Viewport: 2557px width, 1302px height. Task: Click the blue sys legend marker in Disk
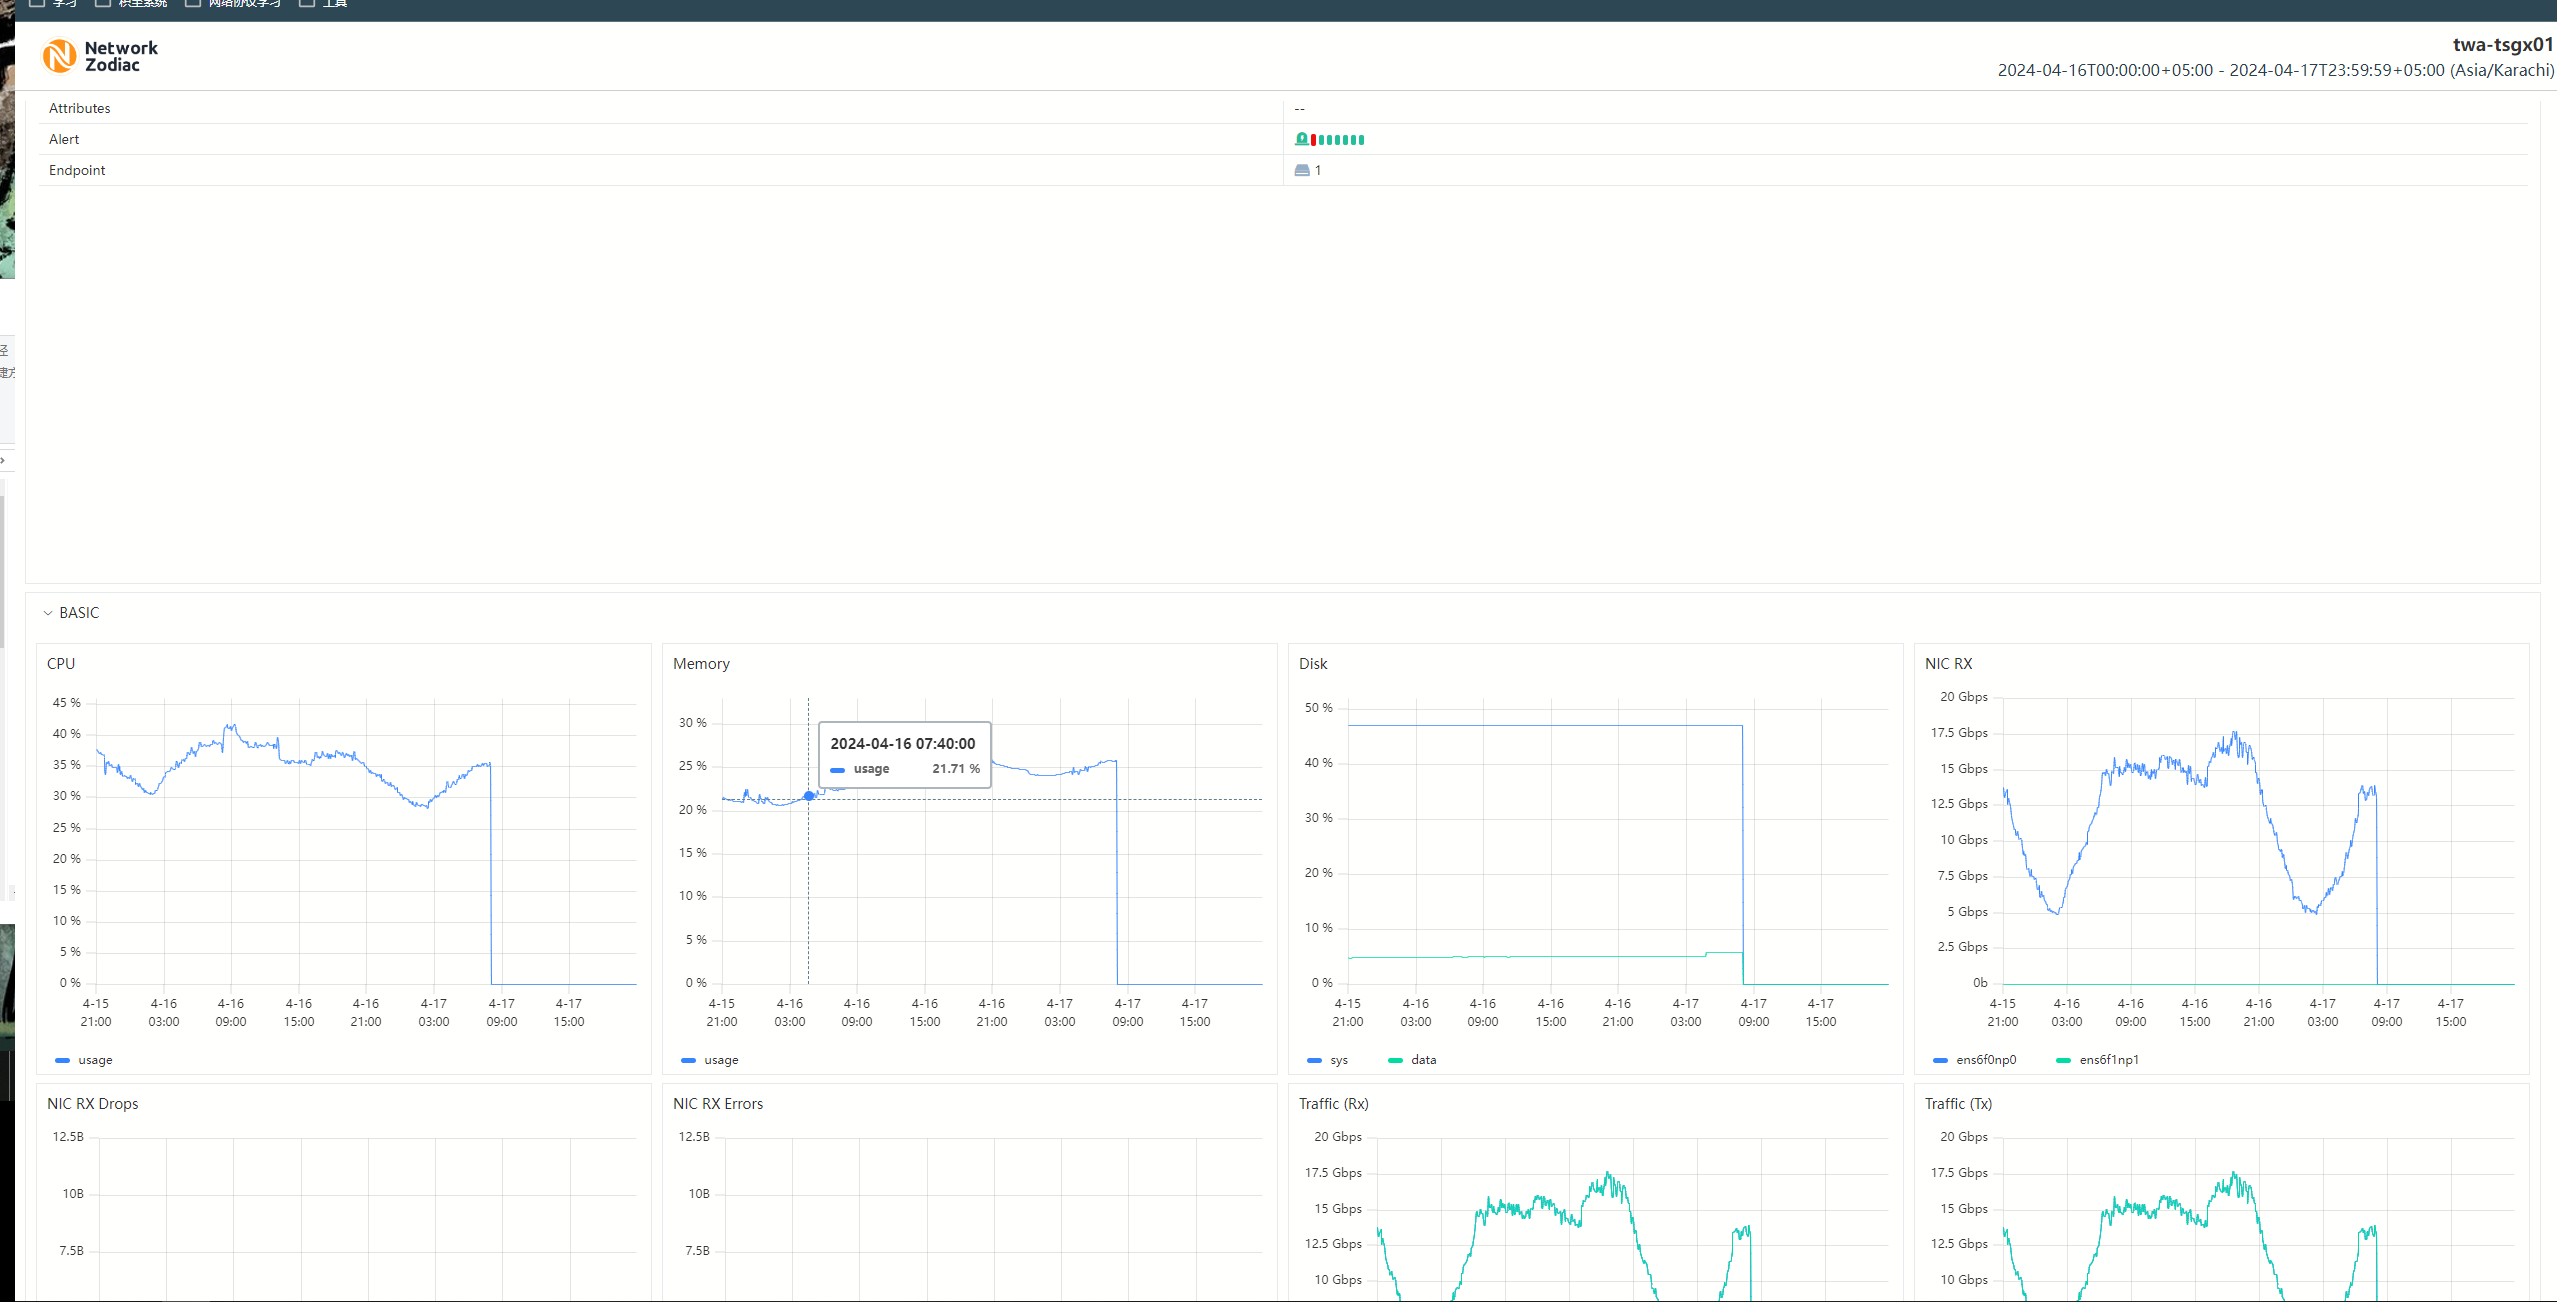tap(1314, 1060)
